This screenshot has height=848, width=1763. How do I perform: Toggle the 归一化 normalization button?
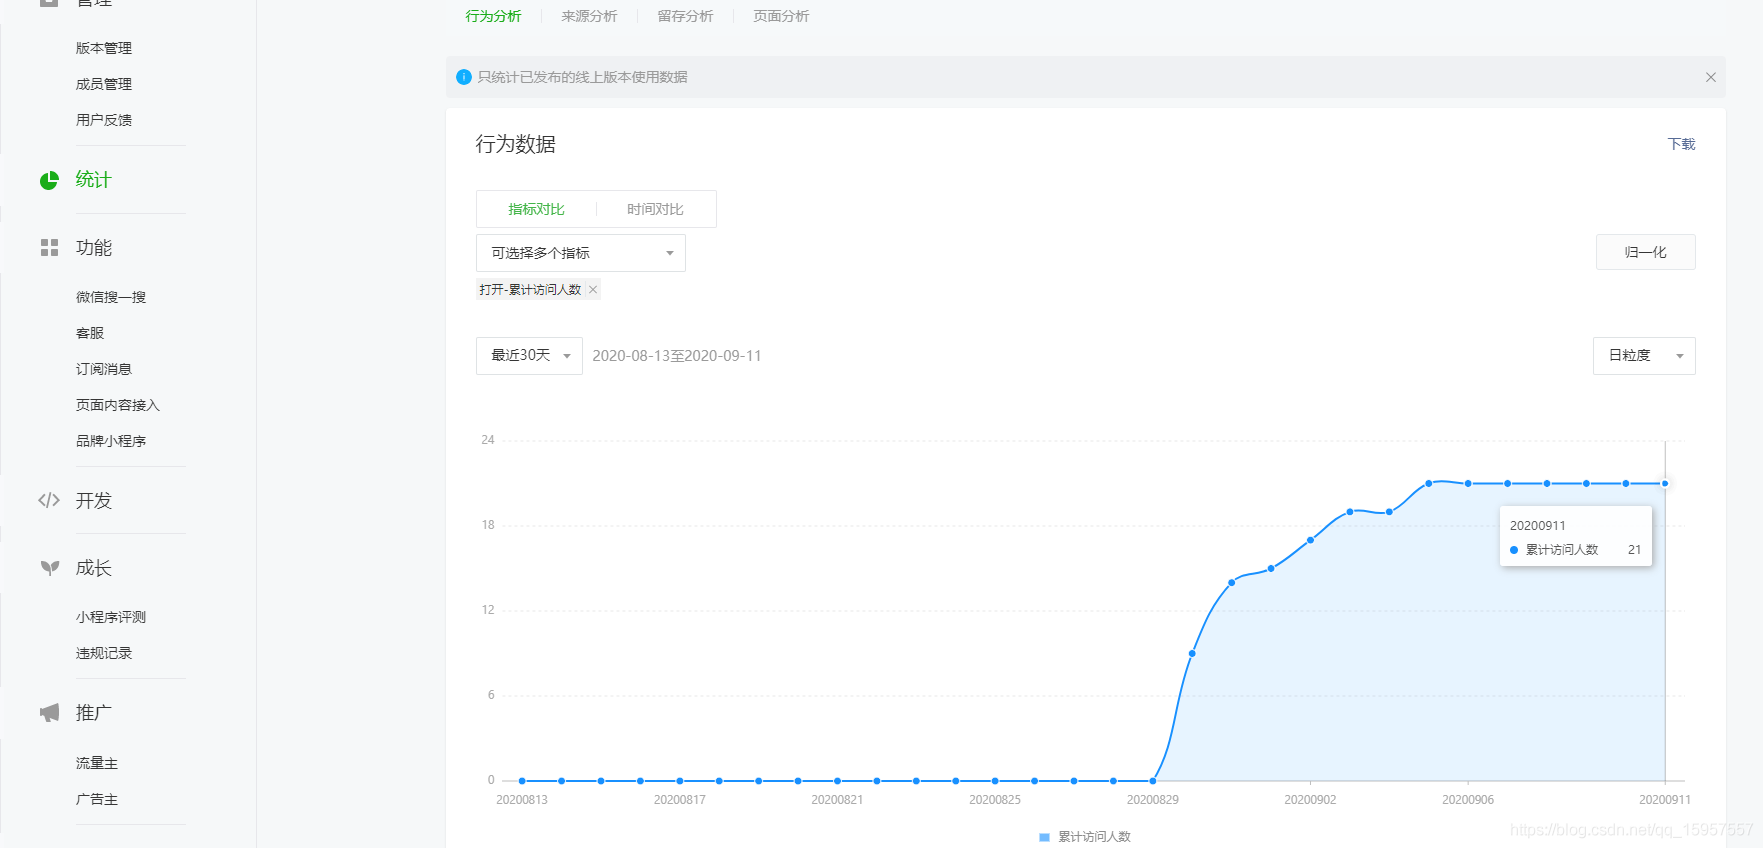1645,252
